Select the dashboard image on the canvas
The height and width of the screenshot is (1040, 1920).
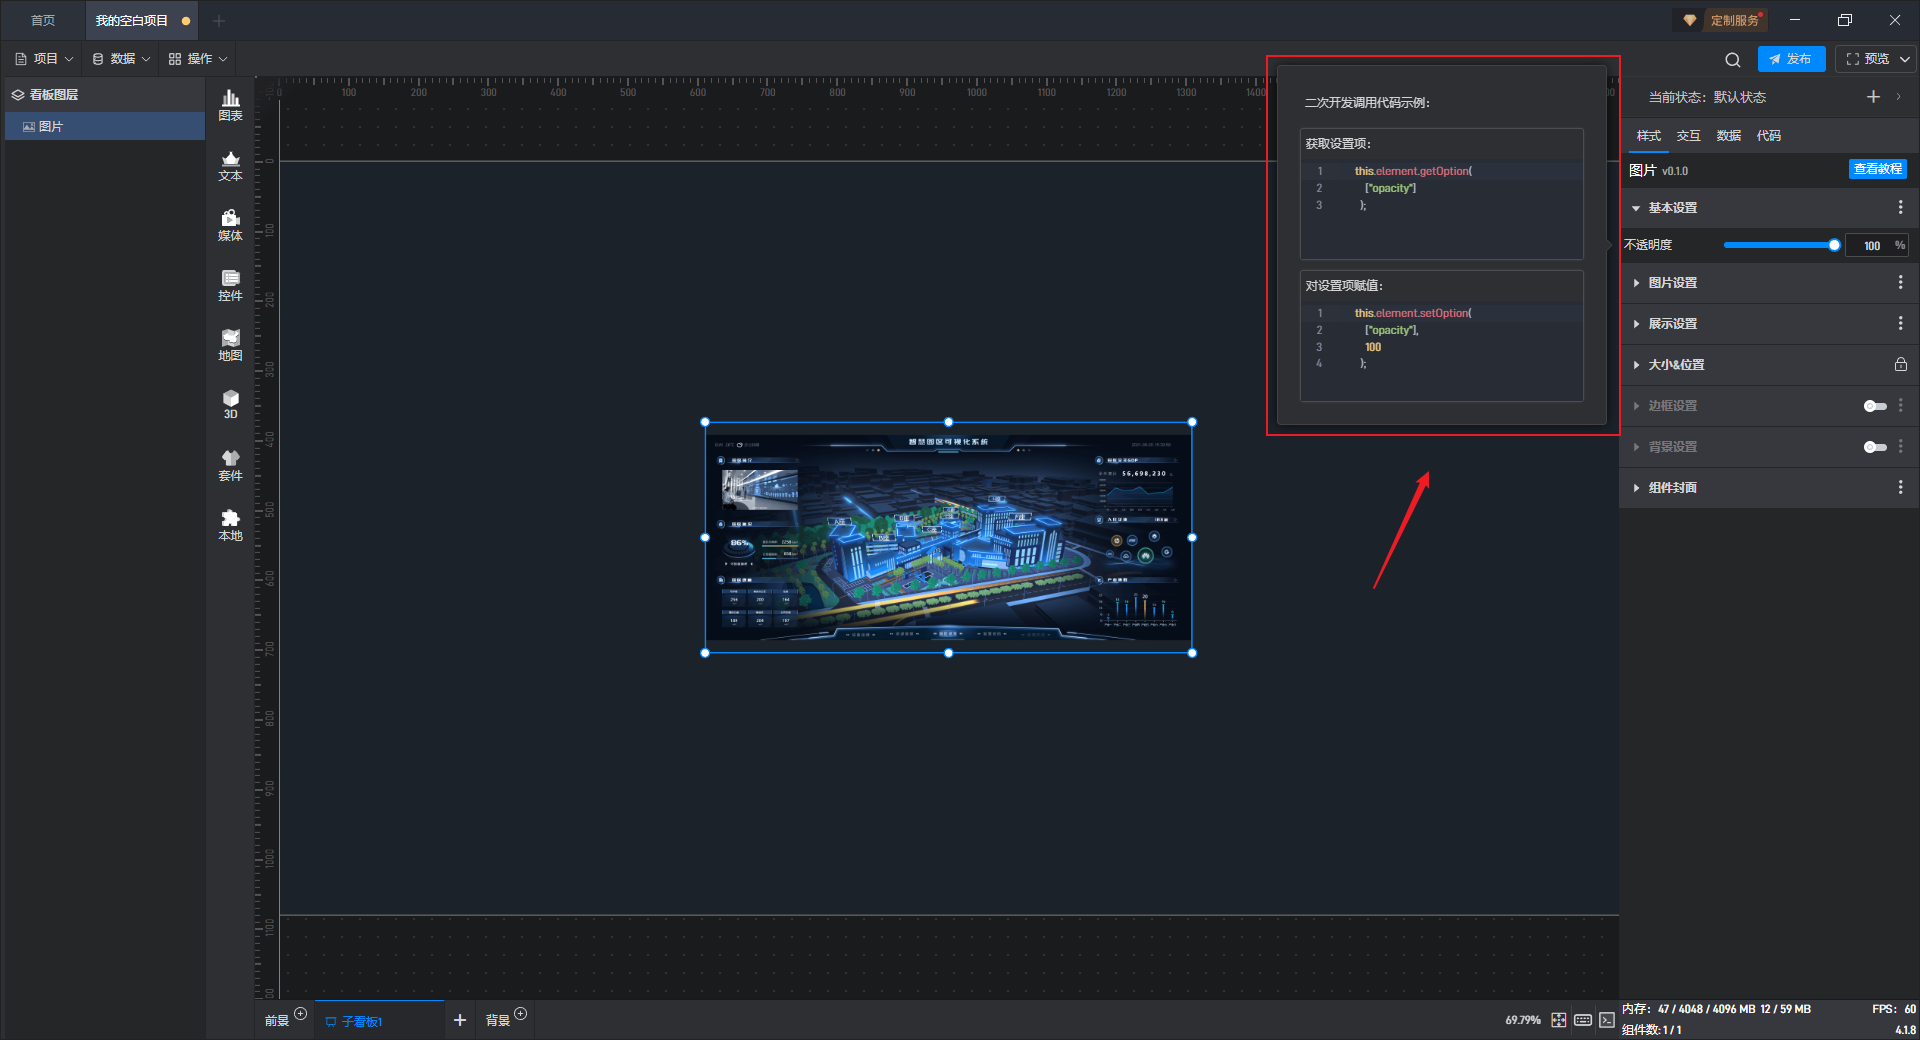948,538
